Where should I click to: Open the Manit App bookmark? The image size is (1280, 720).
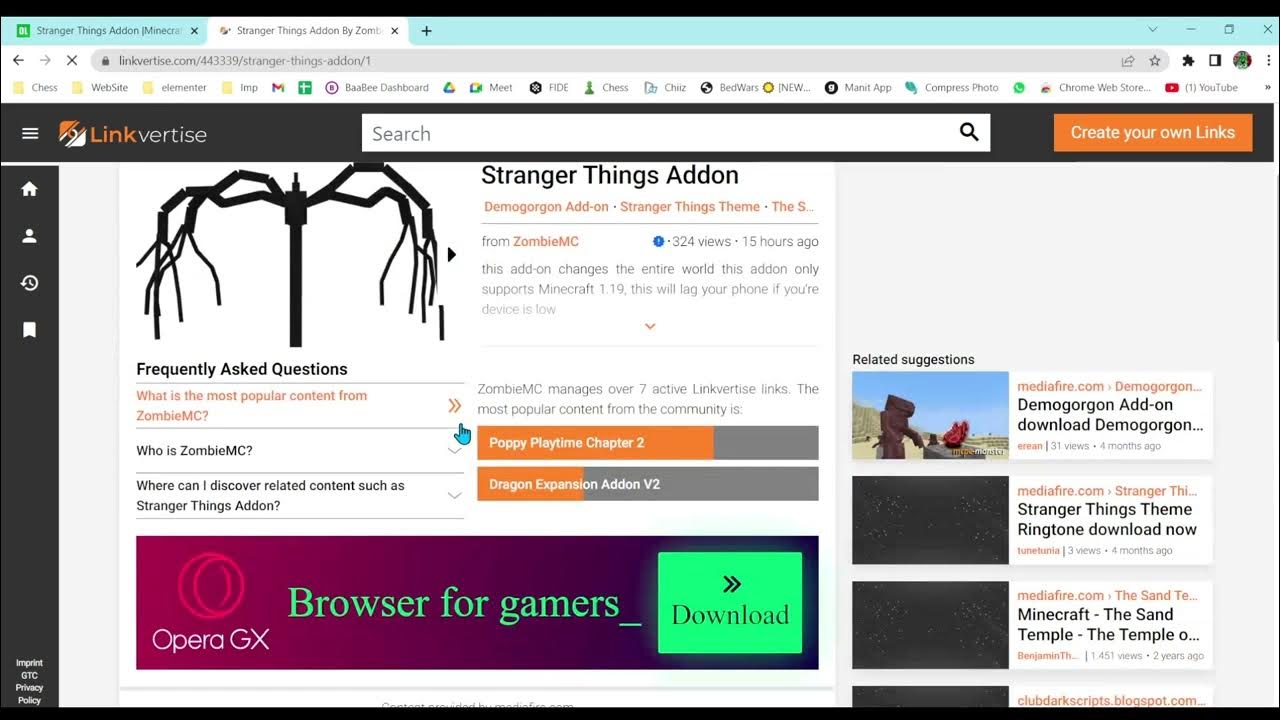(858, 87)
